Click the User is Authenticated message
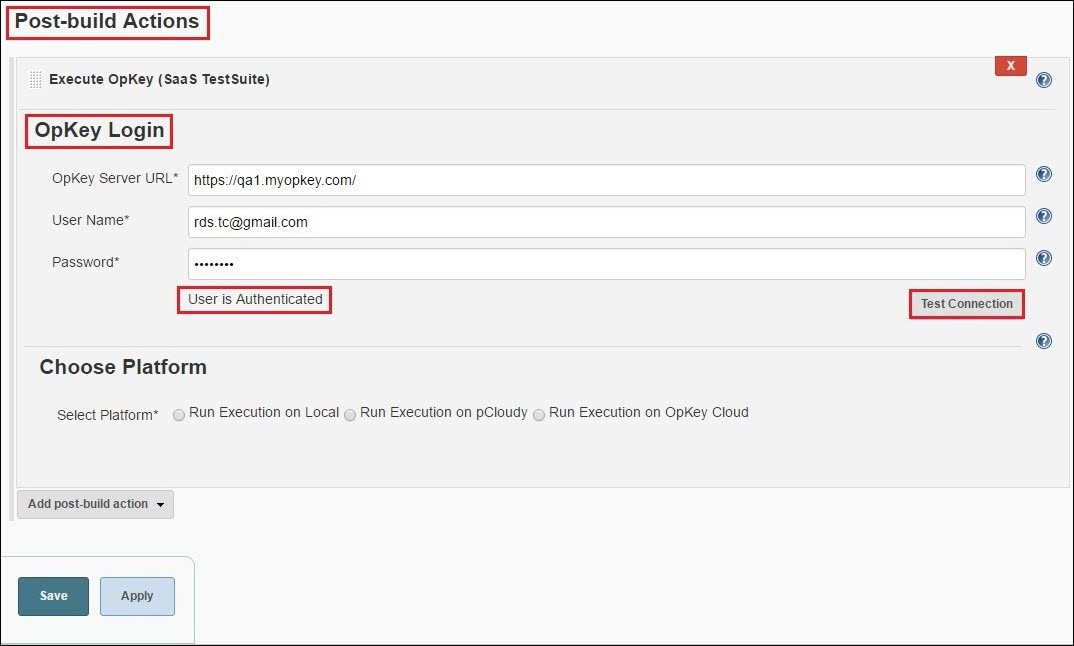The height and width of the screenshot is (646, 1074). coord(255,299)
